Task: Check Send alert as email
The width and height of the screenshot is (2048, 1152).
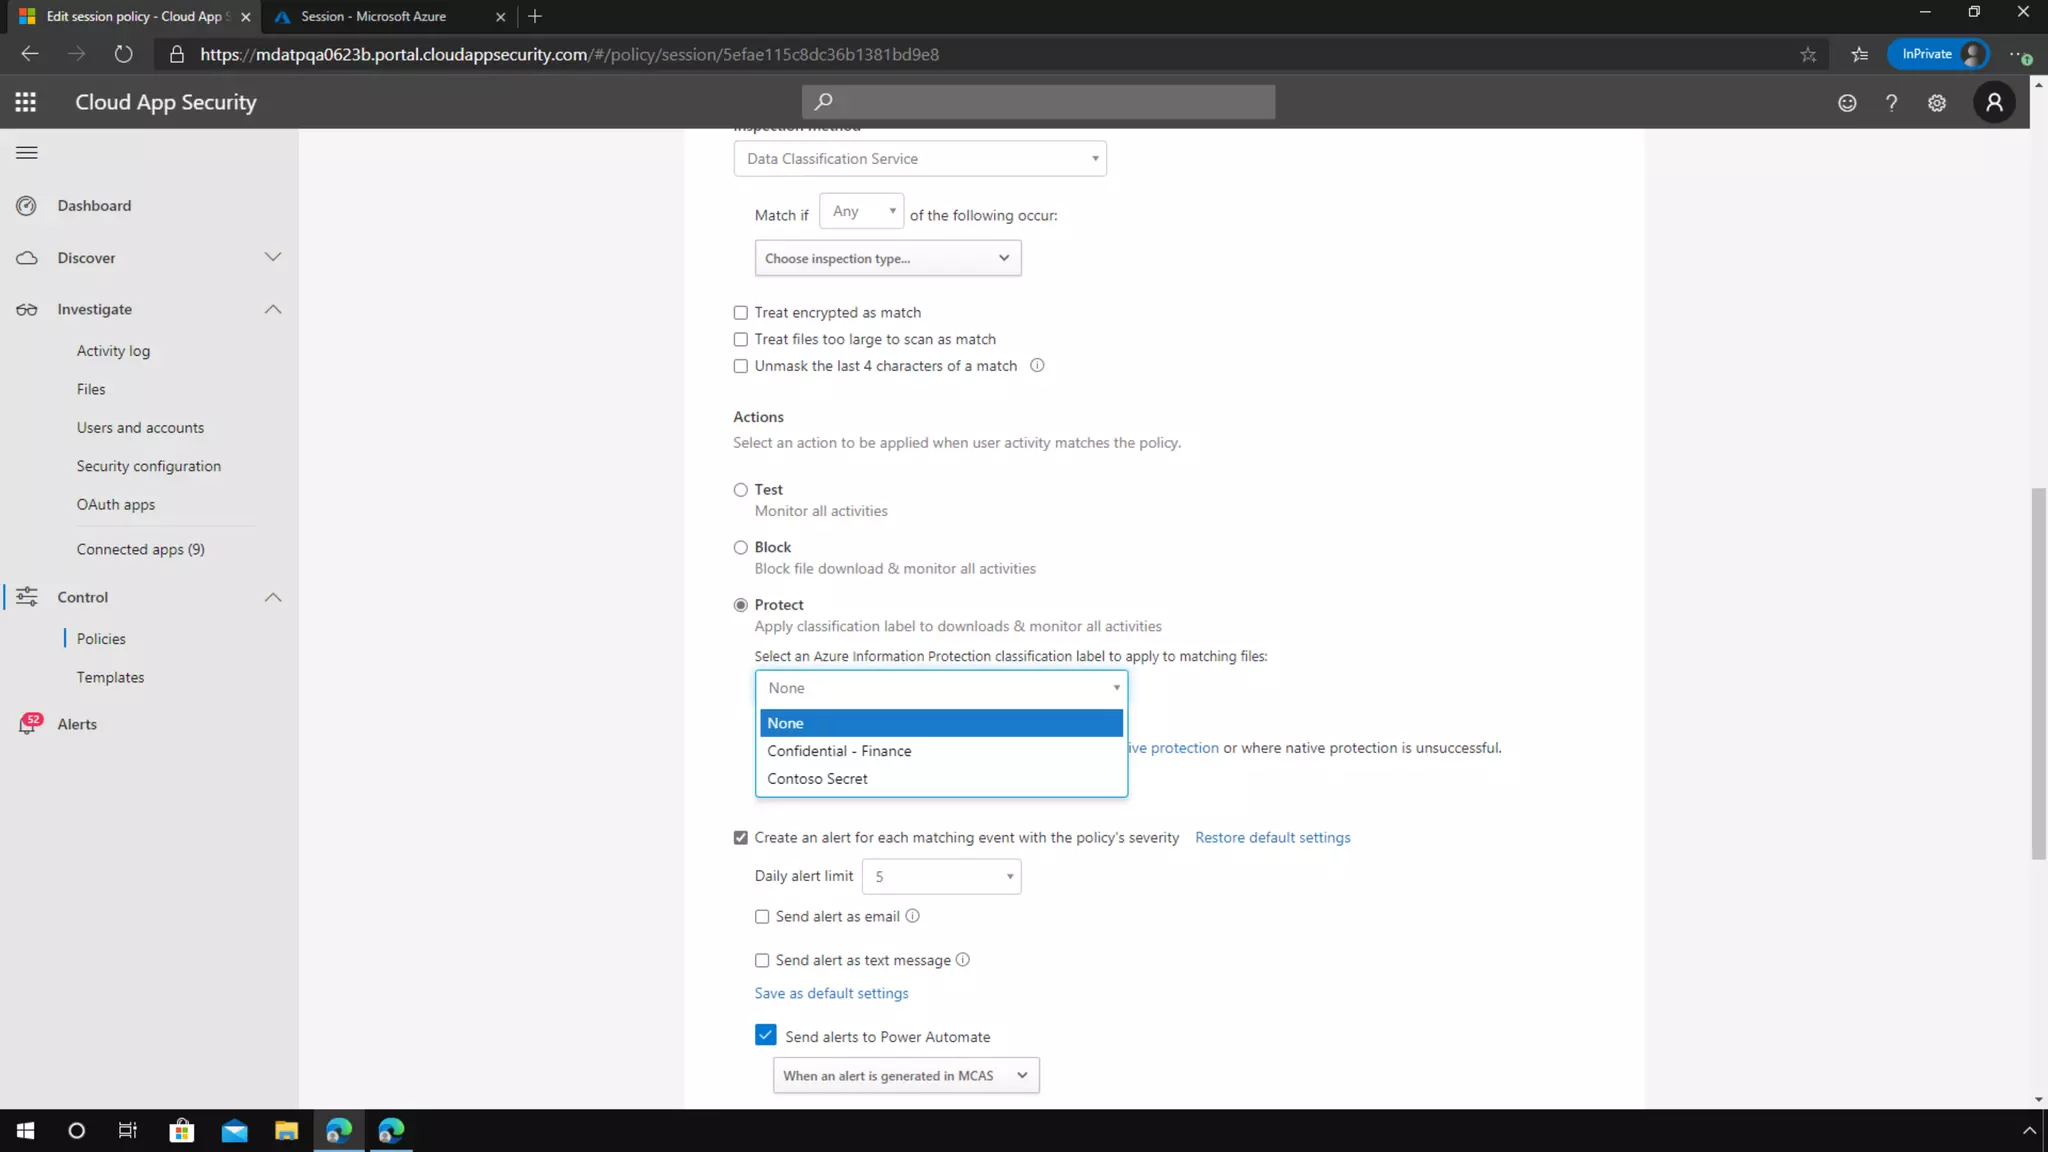Action: coord(762,917)
